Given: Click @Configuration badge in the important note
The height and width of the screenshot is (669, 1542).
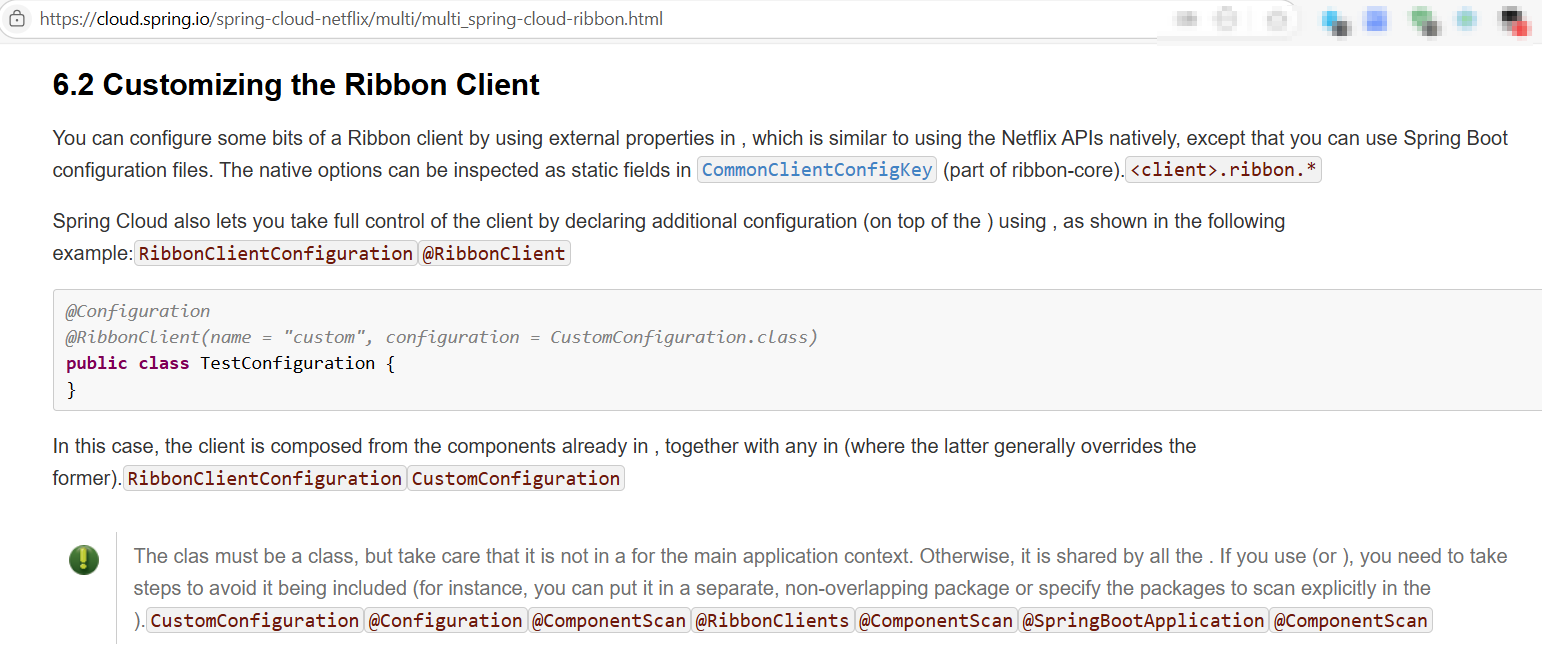Looking at the screenshot, I should [445, 621].
